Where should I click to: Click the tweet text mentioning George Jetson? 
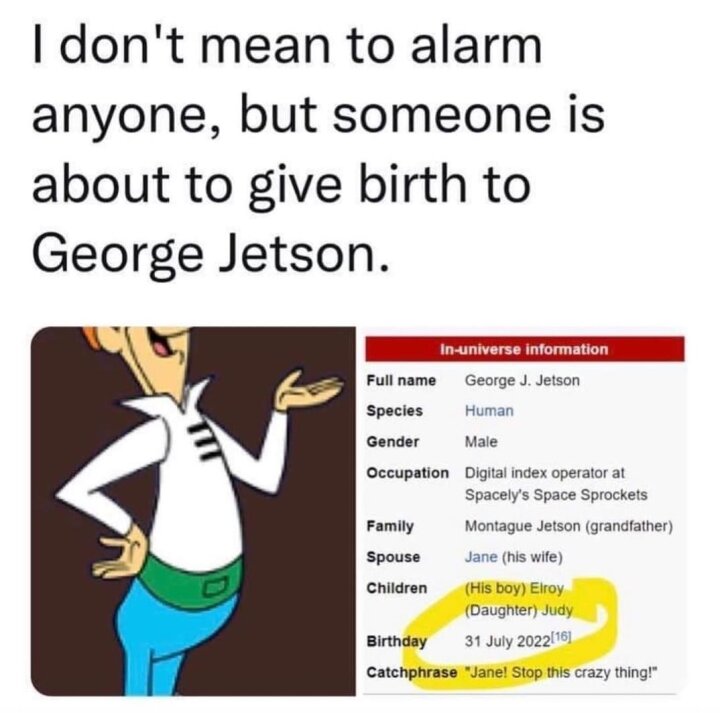tap(319, 150)
